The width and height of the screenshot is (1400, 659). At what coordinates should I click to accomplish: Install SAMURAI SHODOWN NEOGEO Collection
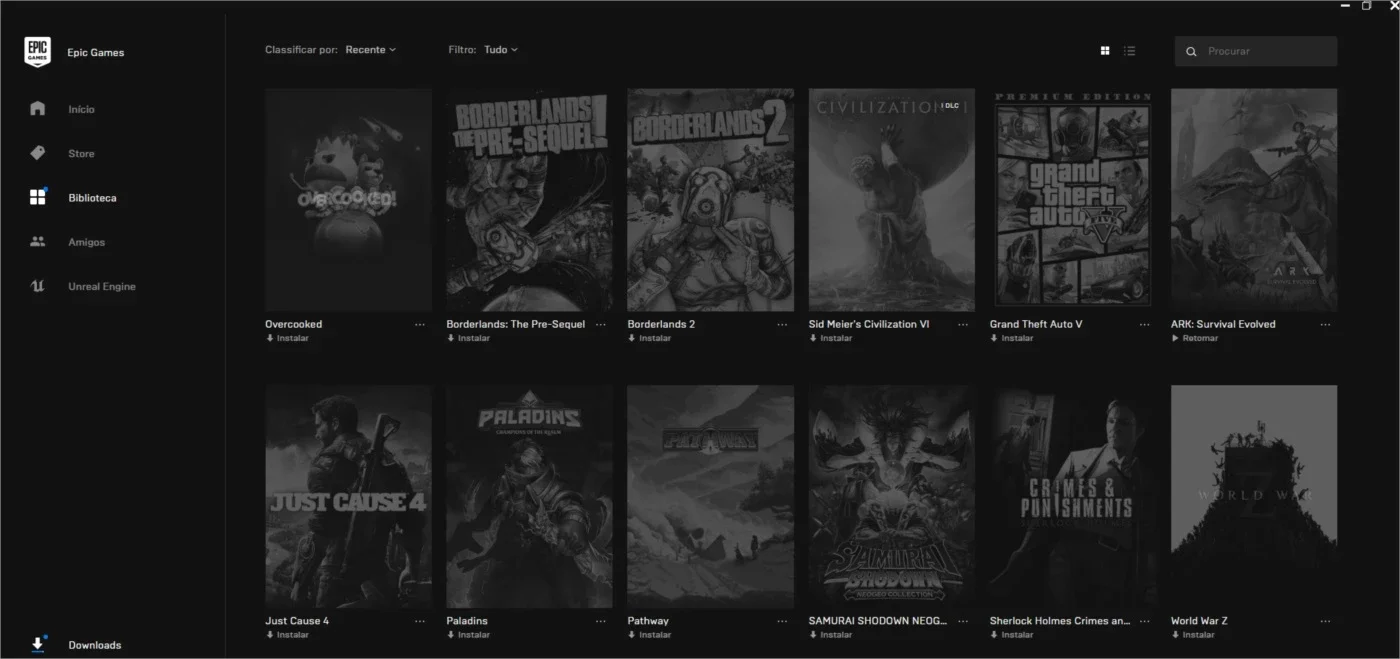click(x=830, y=635)
